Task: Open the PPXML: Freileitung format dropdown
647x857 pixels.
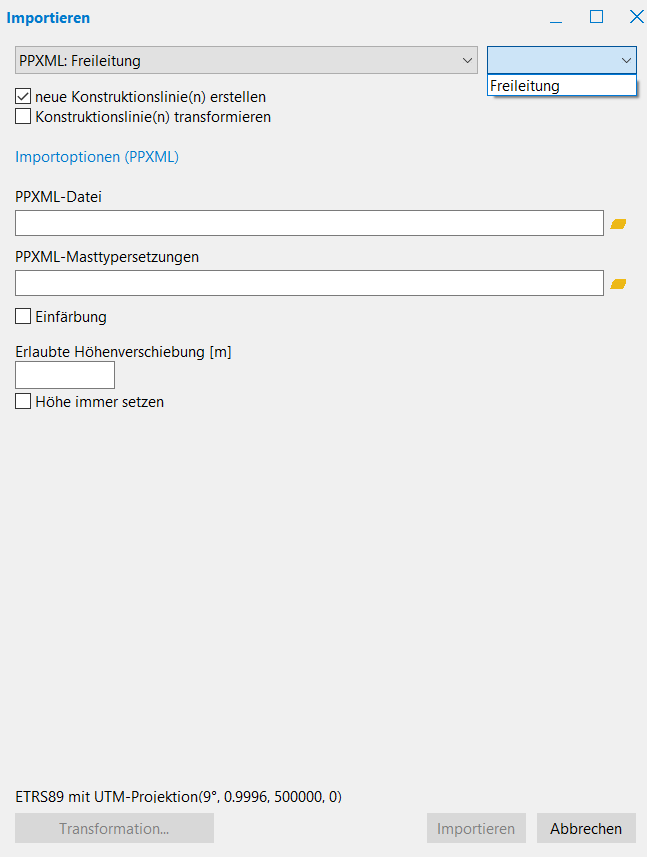Action: 247,60
